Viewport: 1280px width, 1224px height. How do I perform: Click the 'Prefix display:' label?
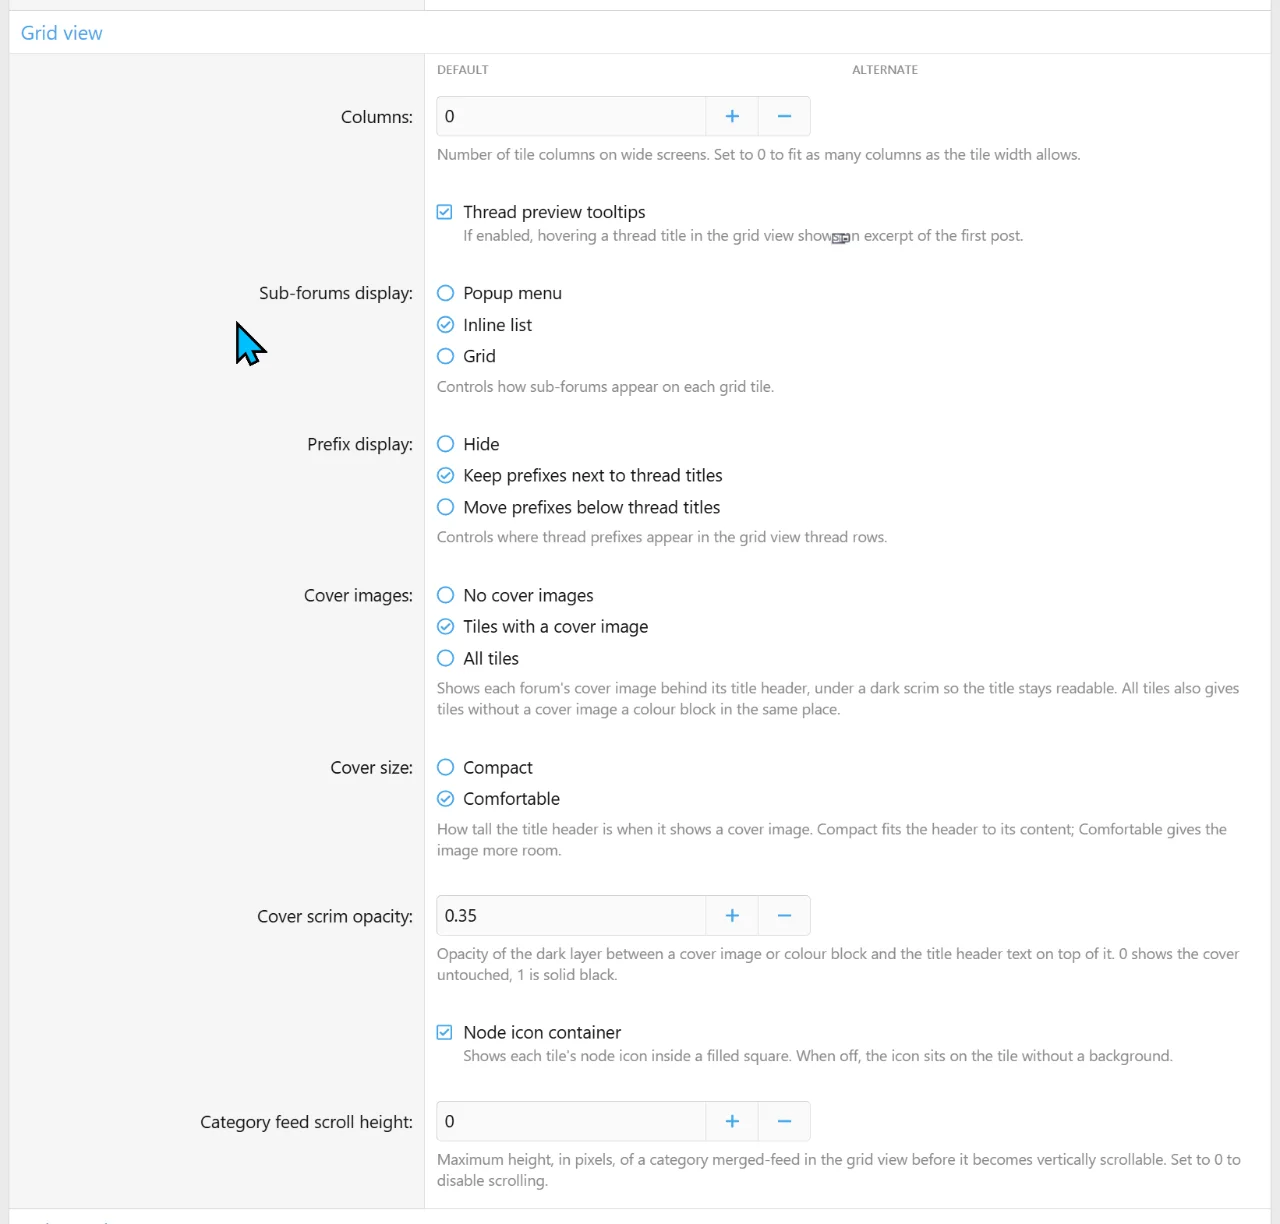(x=360, y=444)
